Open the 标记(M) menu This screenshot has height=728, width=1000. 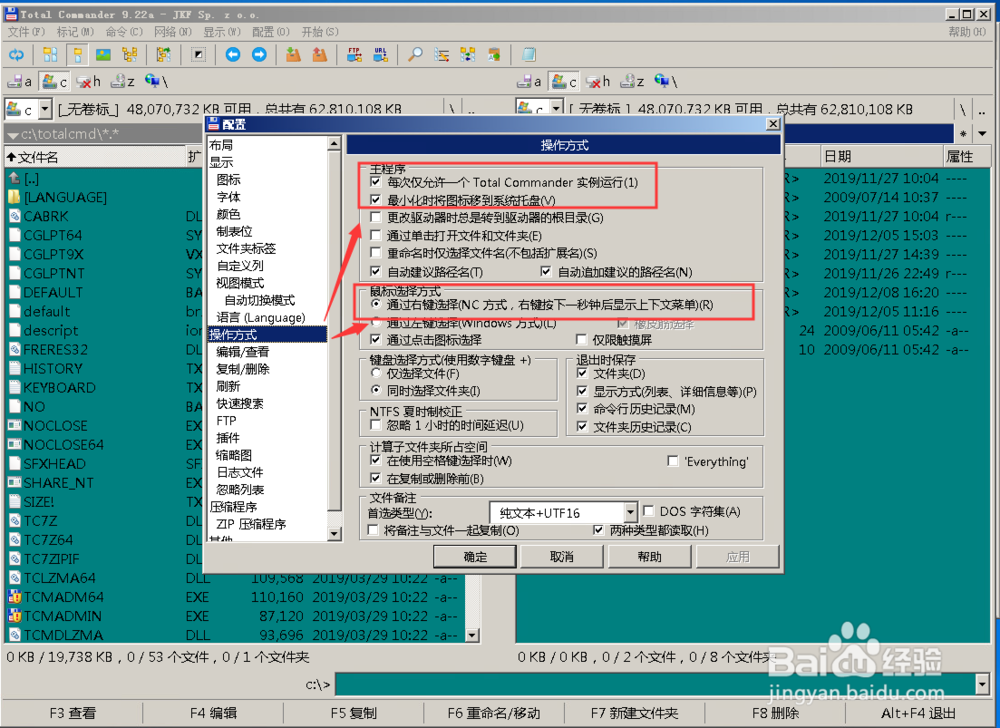click(75, 31)
